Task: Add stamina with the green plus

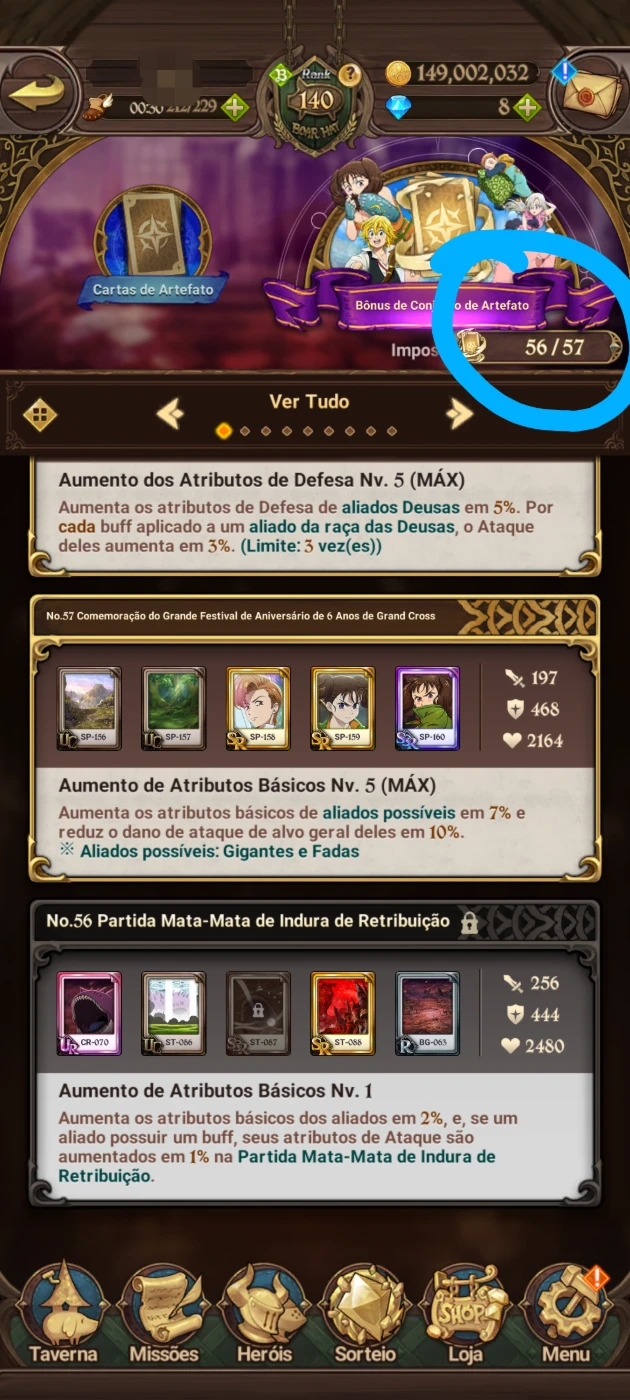Action: pyautogui.click(x=235, y=107)
